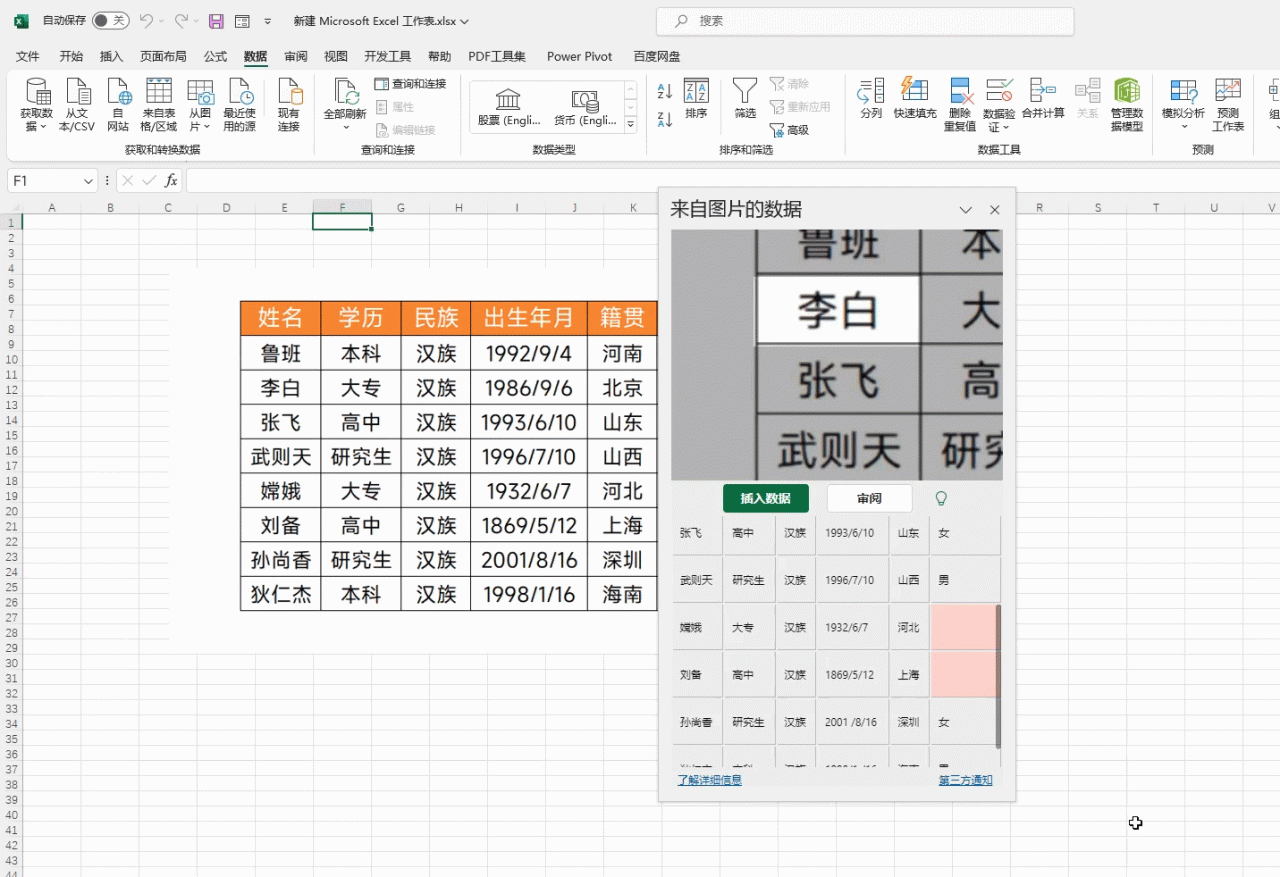
Task: Click the 审阅 button in the picture pane
Action: point(869,498)
